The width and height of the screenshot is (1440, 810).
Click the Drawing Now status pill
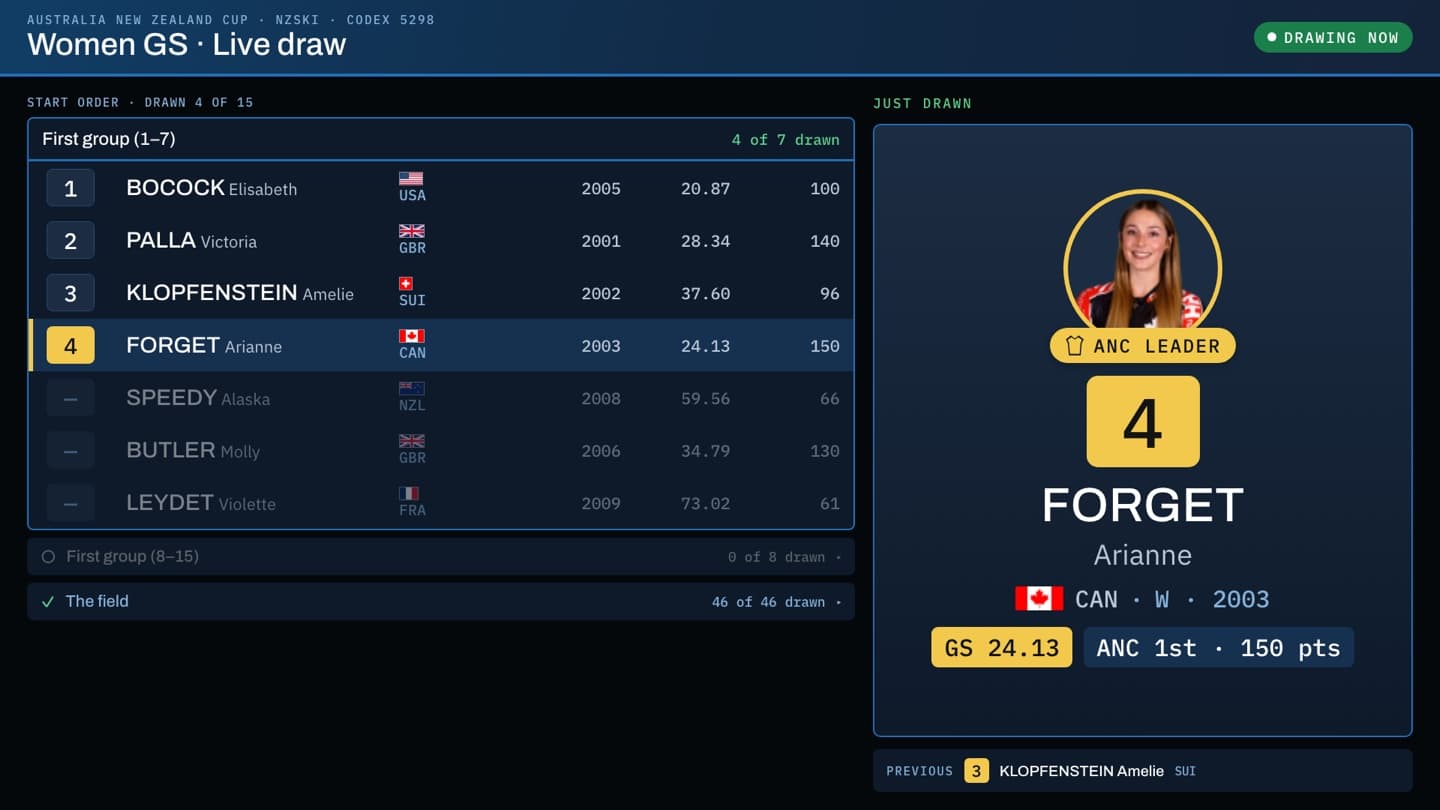(1333, 38)
